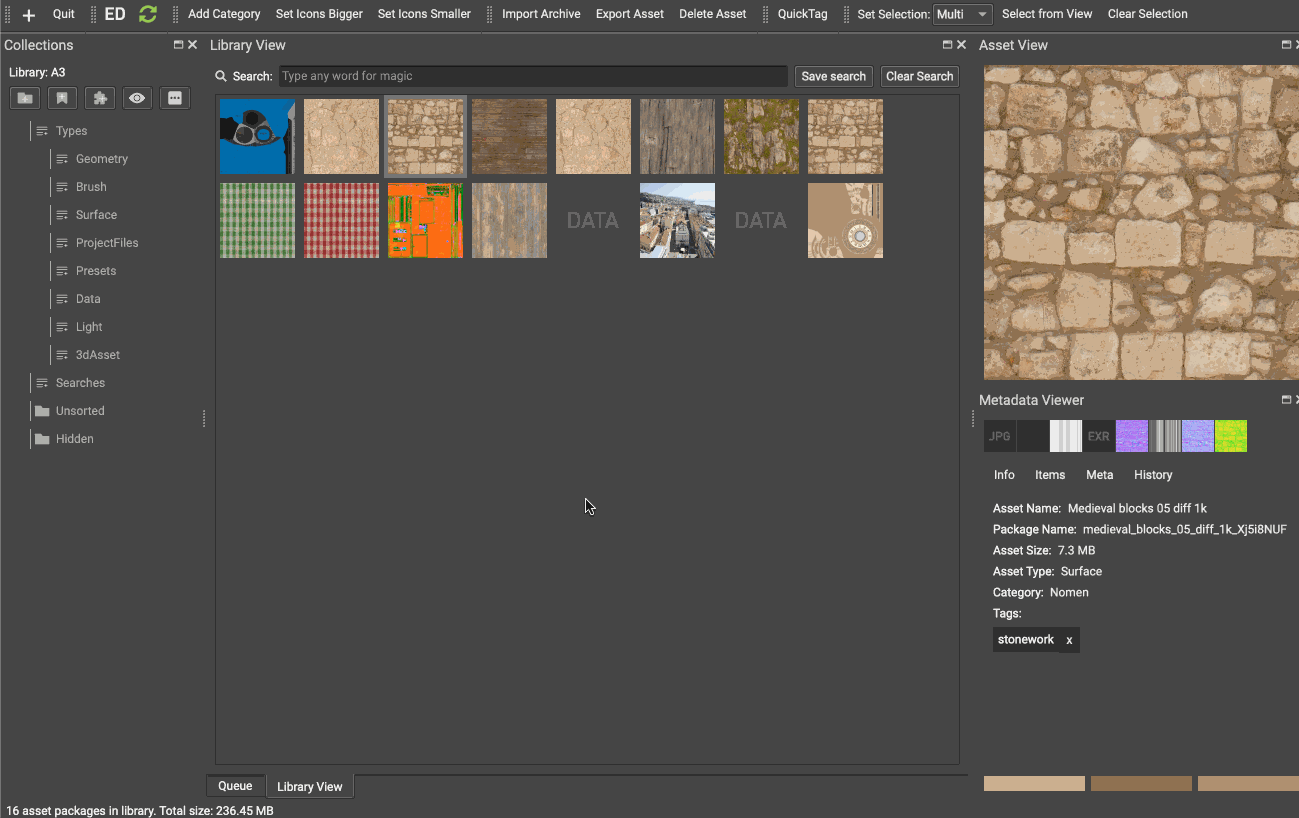Screen dimensions: 1299x818
Task: Open the Set Selection Multi dropdown
Action: 962,14
